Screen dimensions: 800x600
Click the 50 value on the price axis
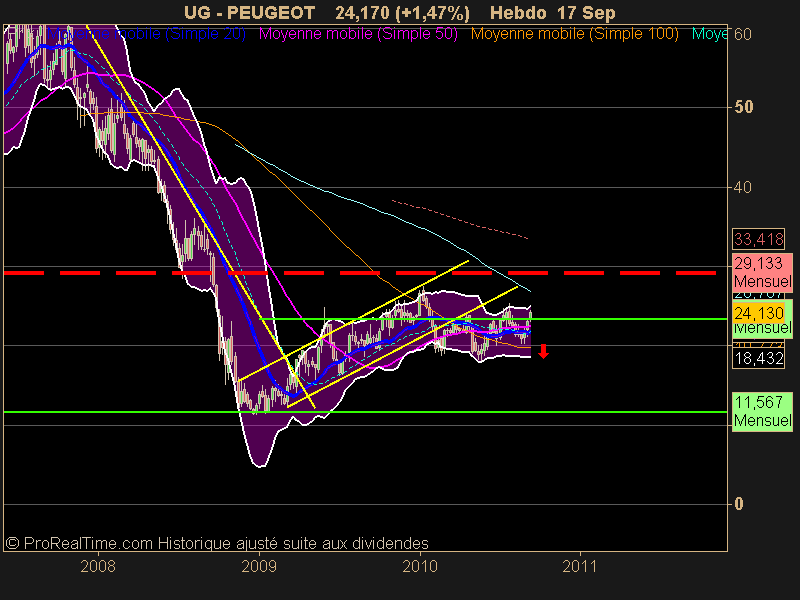743,107
